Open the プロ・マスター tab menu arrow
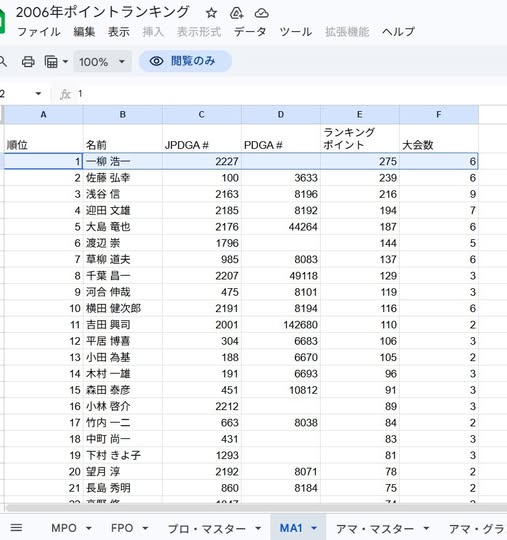This screenshot has width=507, height=540. (x=258, y=528)
